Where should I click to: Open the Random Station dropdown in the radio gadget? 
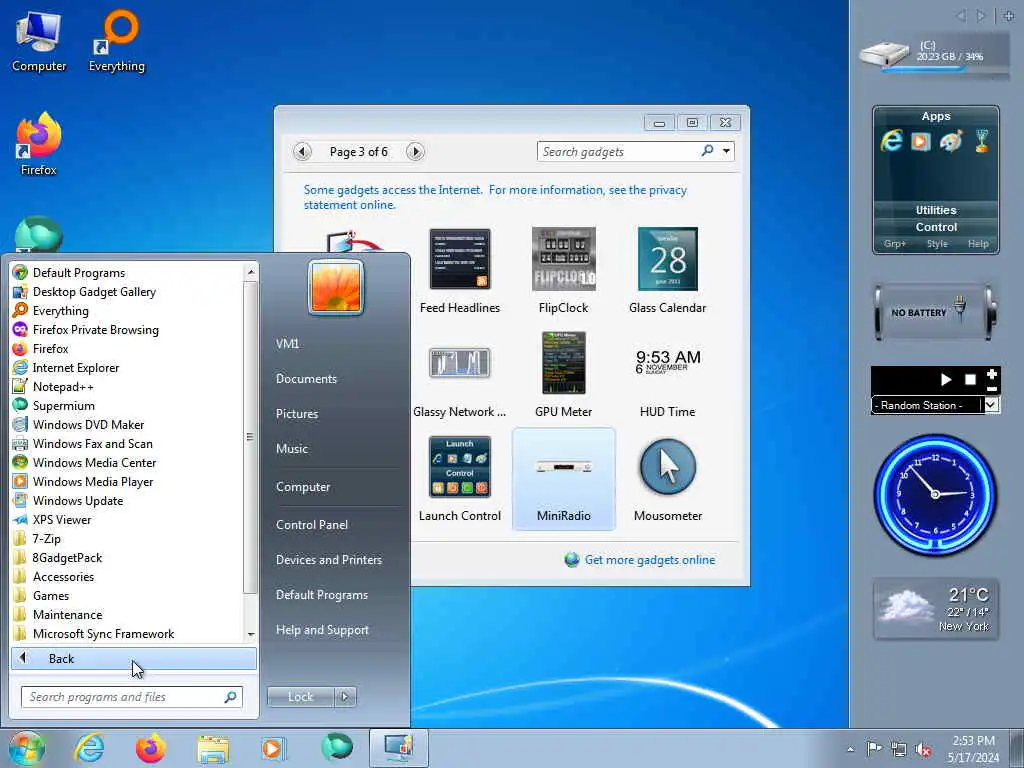(x=991, y=405)
